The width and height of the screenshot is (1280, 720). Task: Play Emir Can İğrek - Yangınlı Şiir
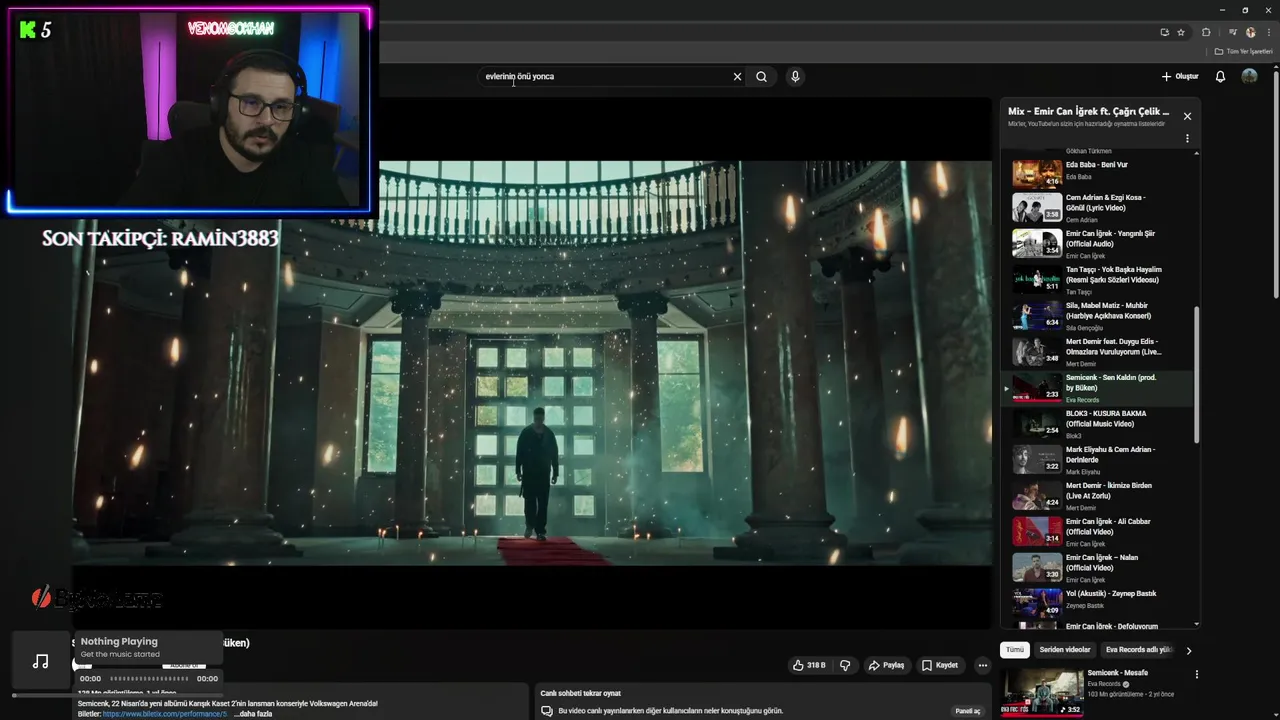pyautogui.click(x=1098, y=243)
